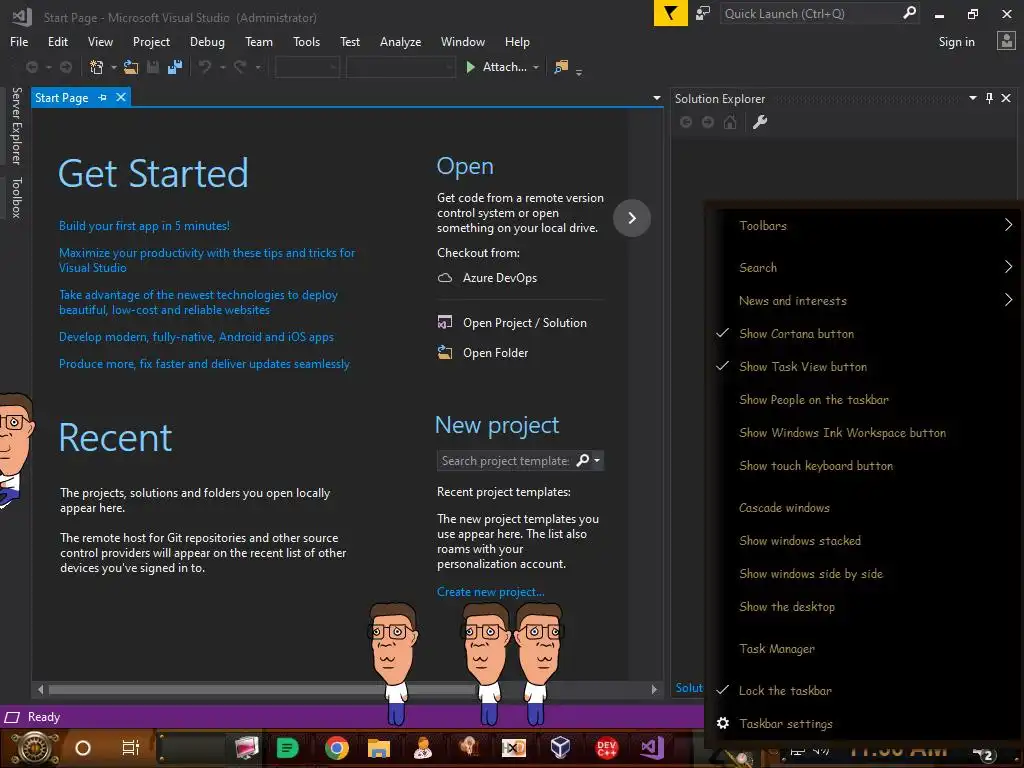Open the Toolbox side tab
The height and width of the screenshot is (768, 1024).
coord(16,197)
